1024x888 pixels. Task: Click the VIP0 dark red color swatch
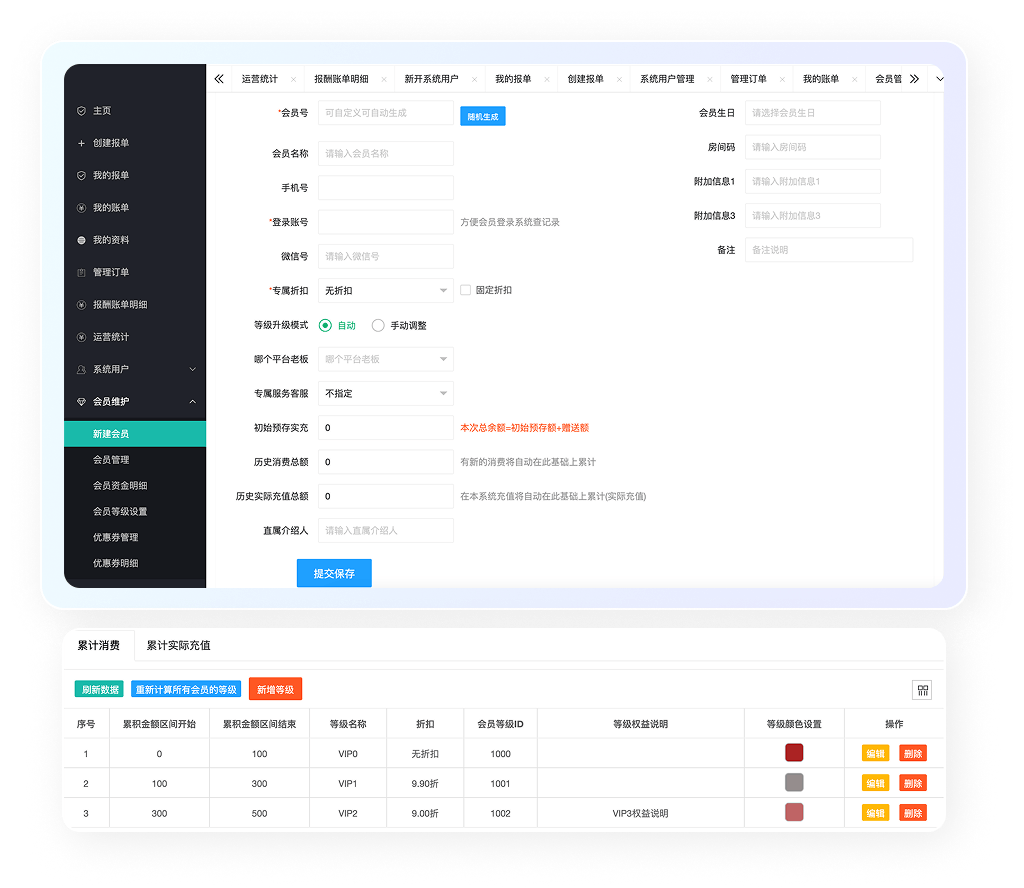(x=794, y=753)
